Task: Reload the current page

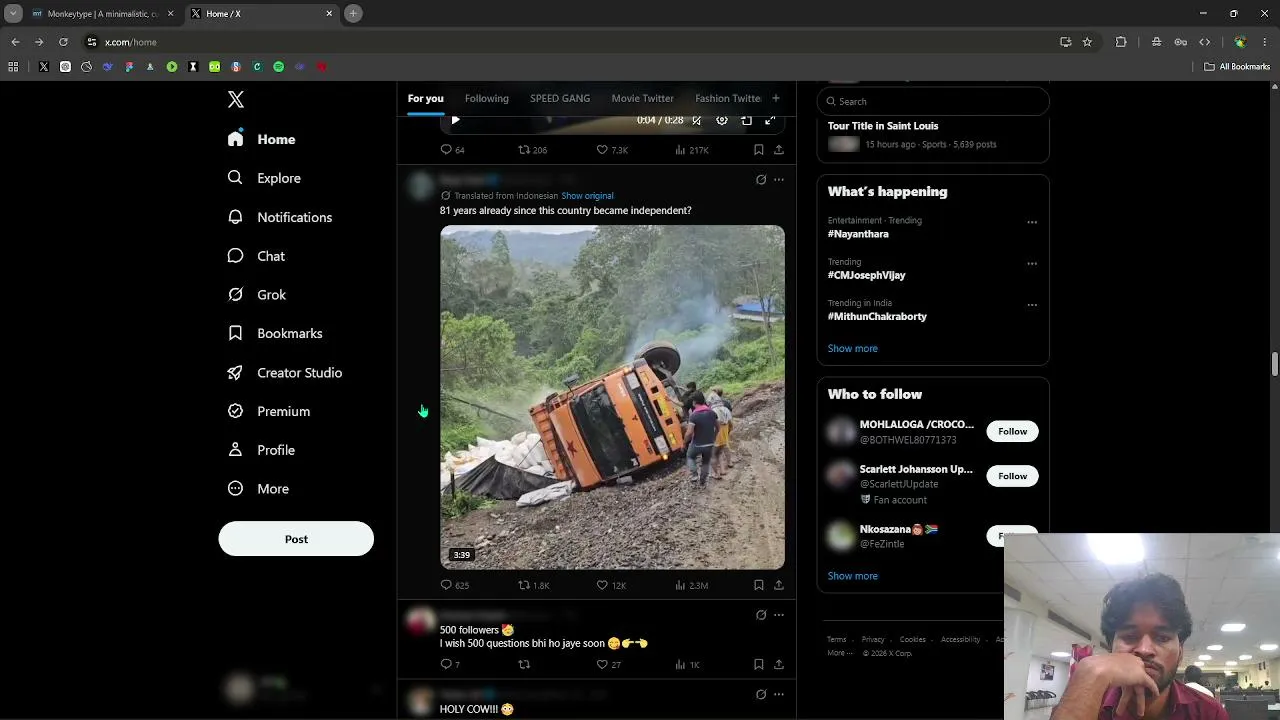Action: coord(63,42)
